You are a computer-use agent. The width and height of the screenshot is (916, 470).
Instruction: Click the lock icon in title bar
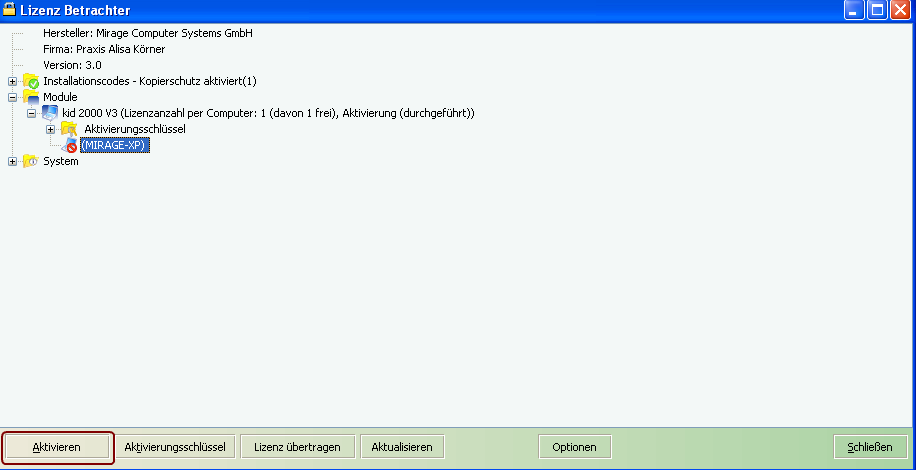[9, 9]
